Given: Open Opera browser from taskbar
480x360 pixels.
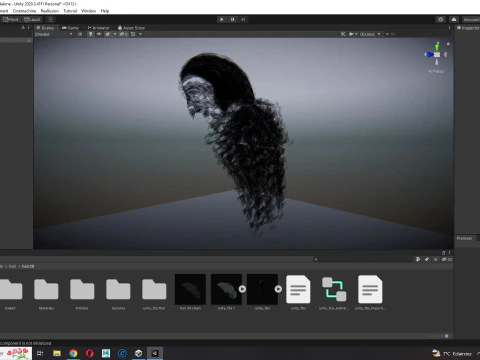Looking at the screenshot, I should pos(90,353).
